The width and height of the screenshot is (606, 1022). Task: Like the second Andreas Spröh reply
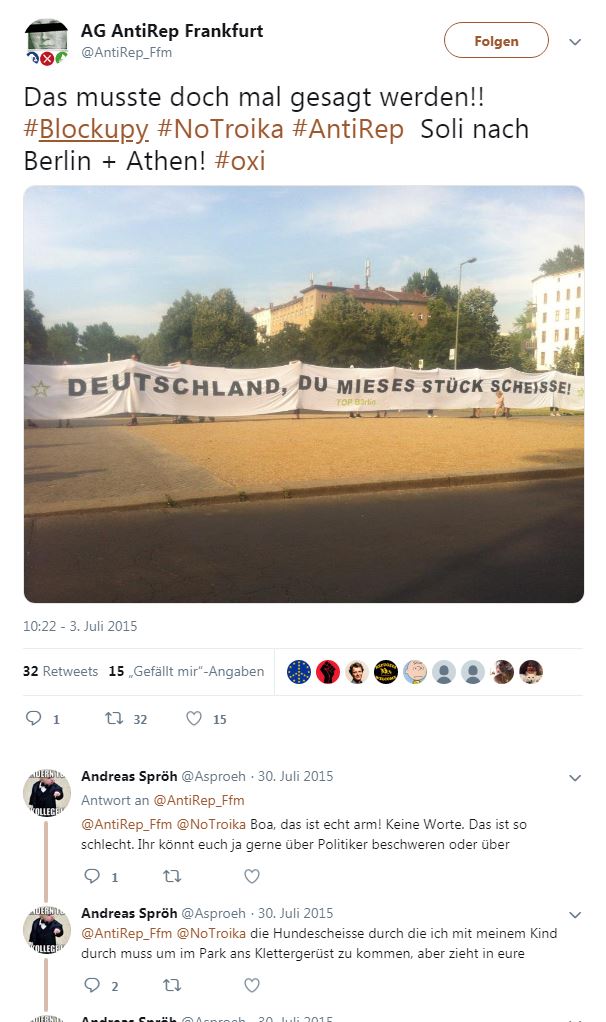click(x=252, y=985)
